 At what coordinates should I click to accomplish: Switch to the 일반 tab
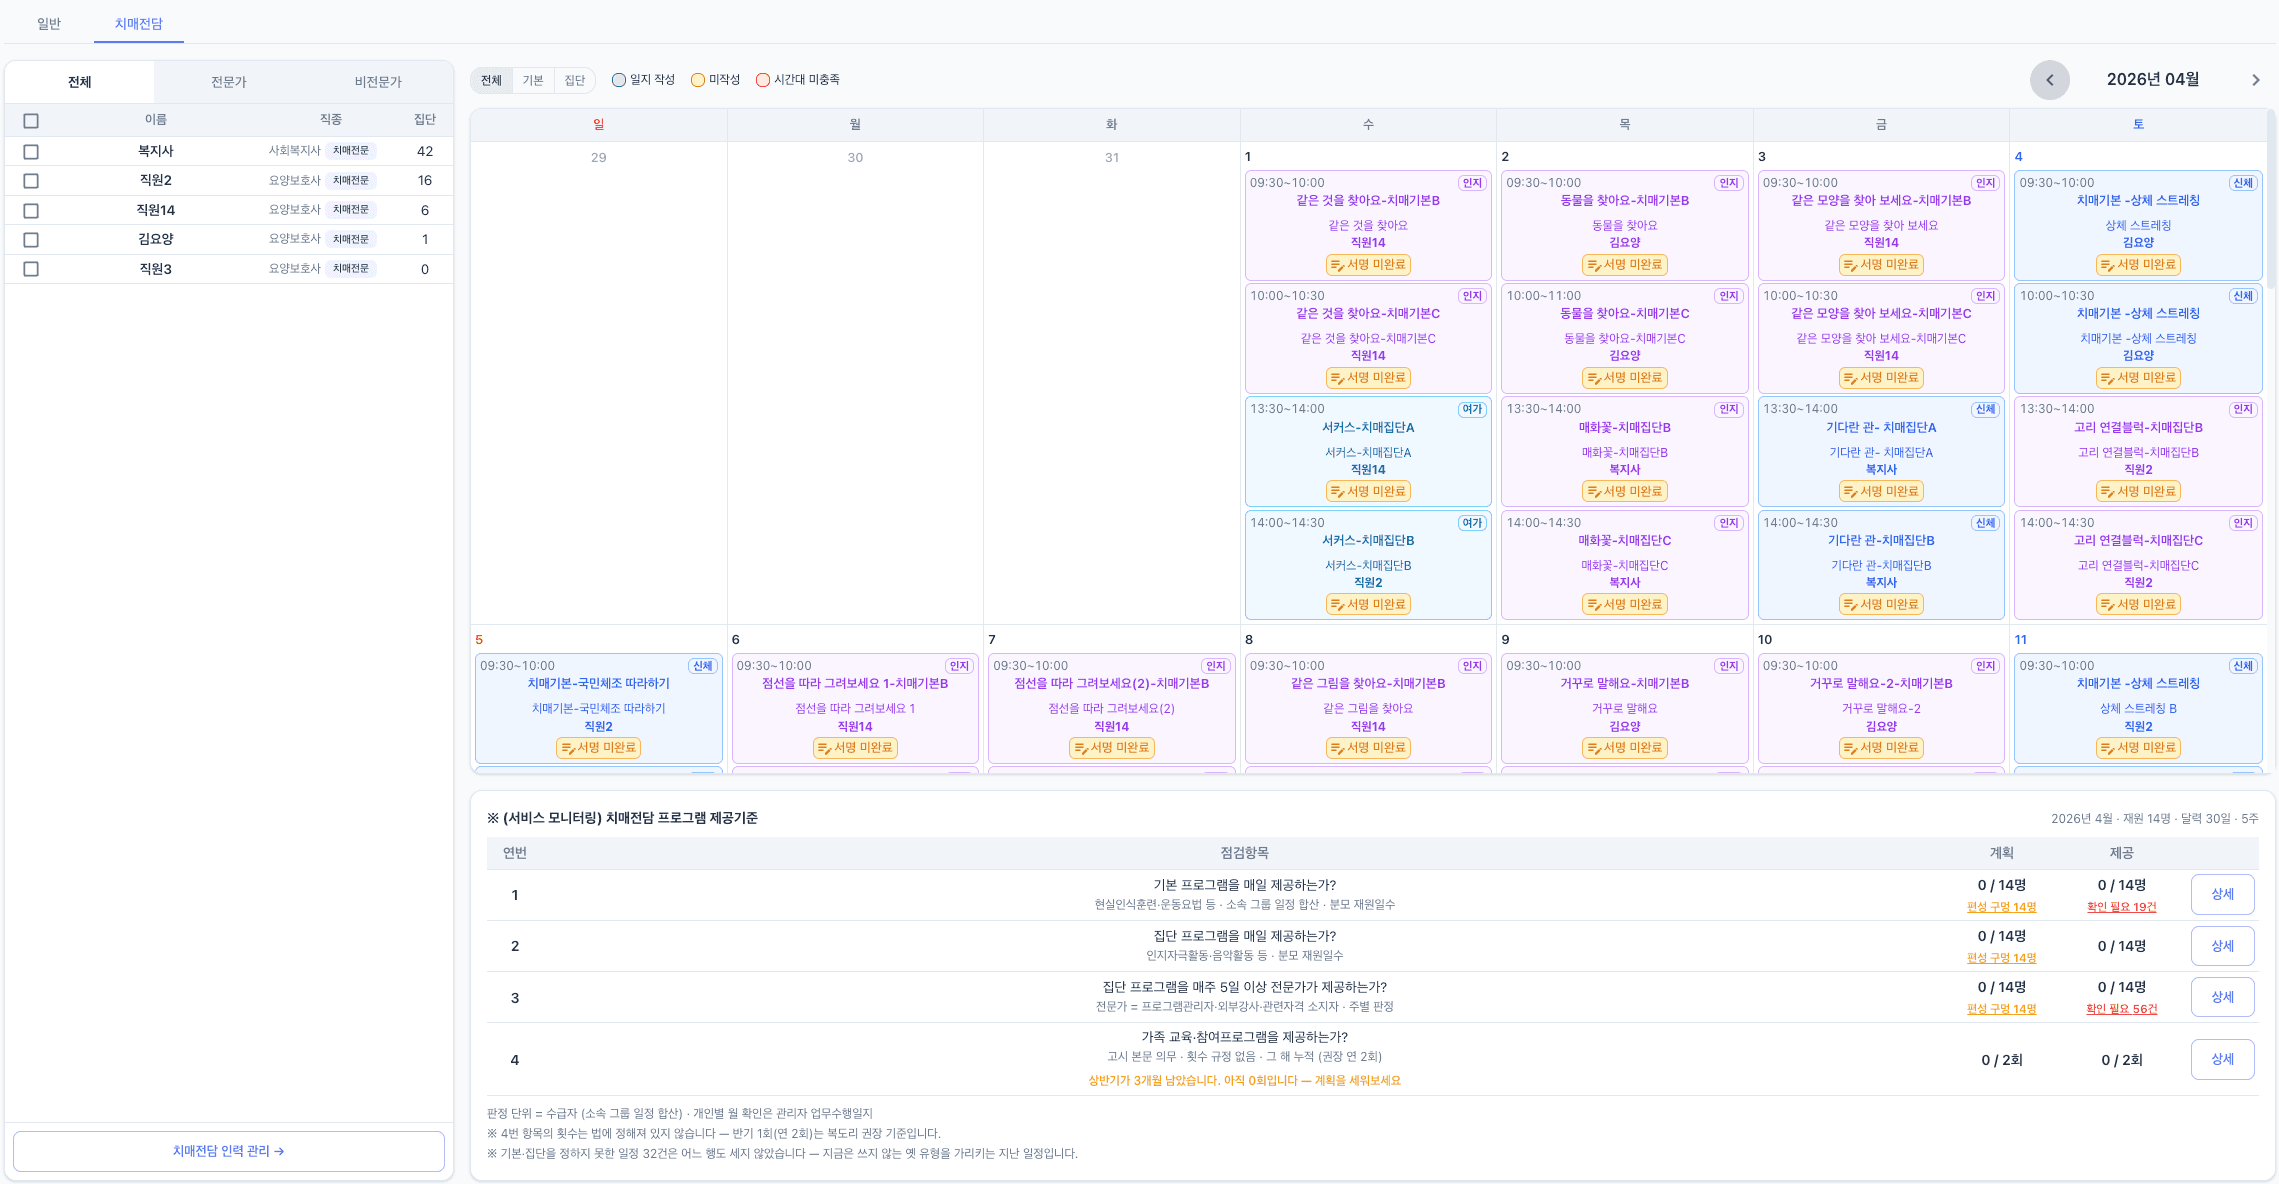[49, 23]
